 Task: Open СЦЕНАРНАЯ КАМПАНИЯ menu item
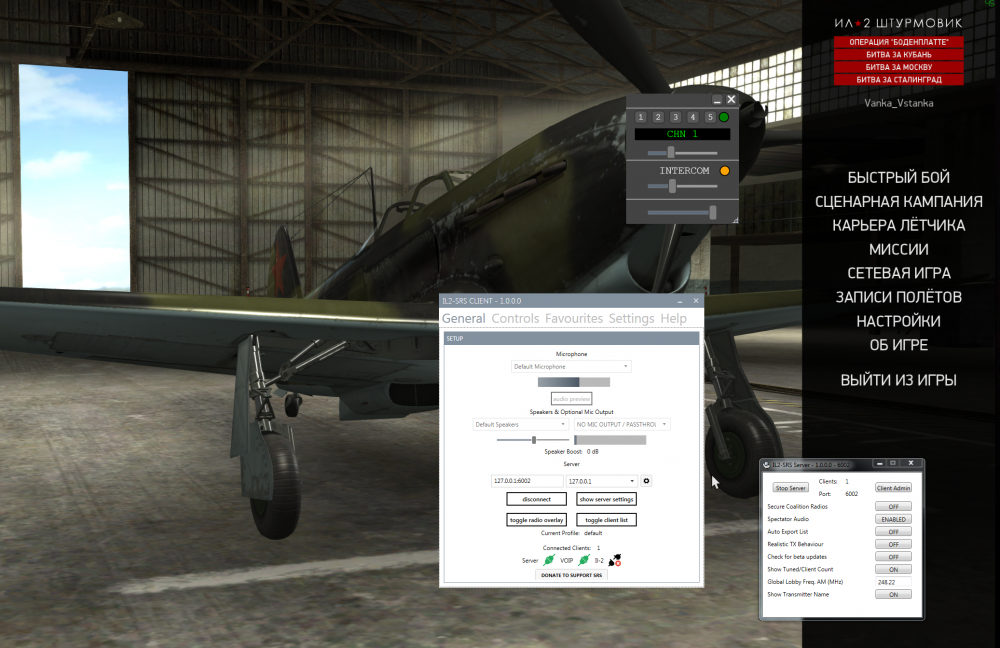(899, 202)
